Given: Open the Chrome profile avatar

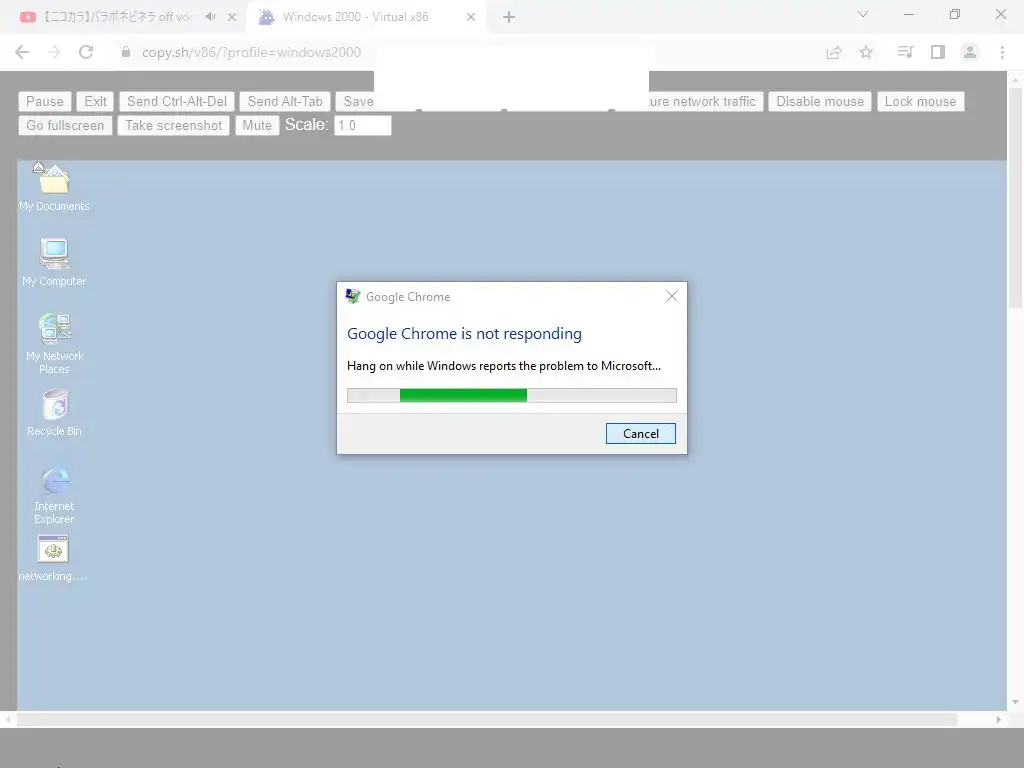Looking at the screenshot, I should (x=970, y=52).
